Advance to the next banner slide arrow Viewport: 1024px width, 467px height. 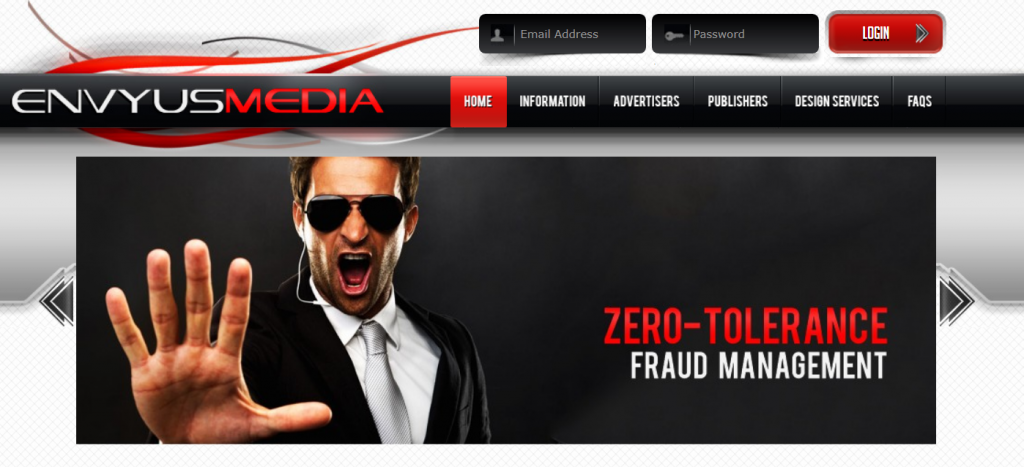[955, 300]
